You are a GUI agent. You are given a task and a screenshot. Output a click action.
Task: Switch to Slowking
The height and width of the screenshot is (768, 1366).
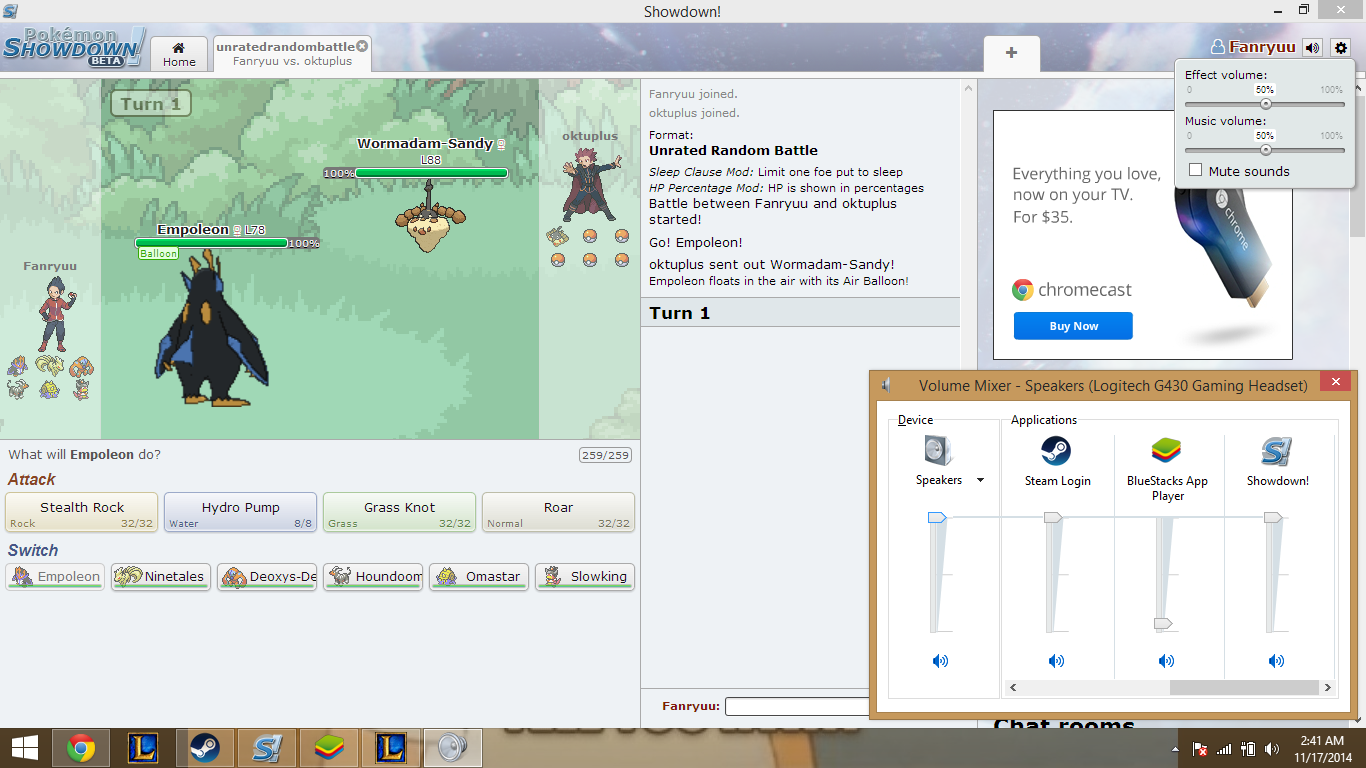585,577
